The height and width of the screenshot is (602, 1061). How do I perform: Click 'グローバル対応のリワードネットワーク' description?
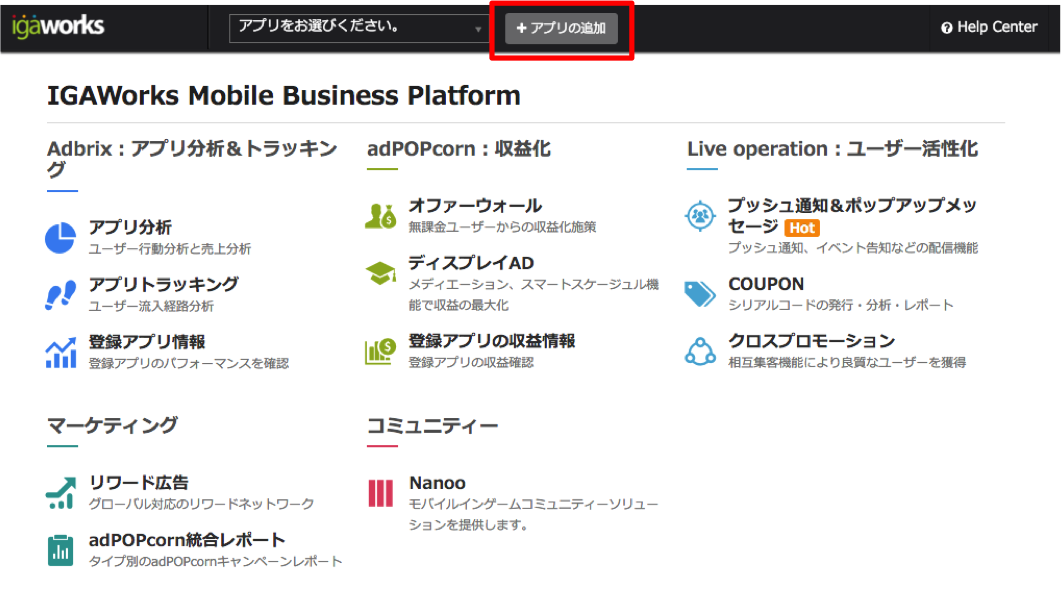tap(202, 504)
